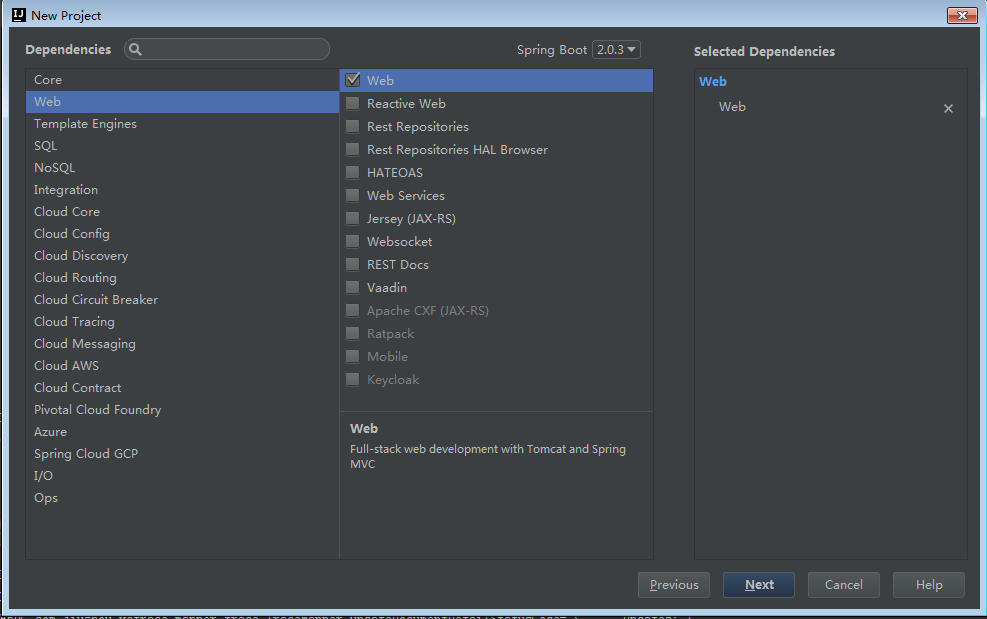Choose the I/O category

click(x=183, y=476)
